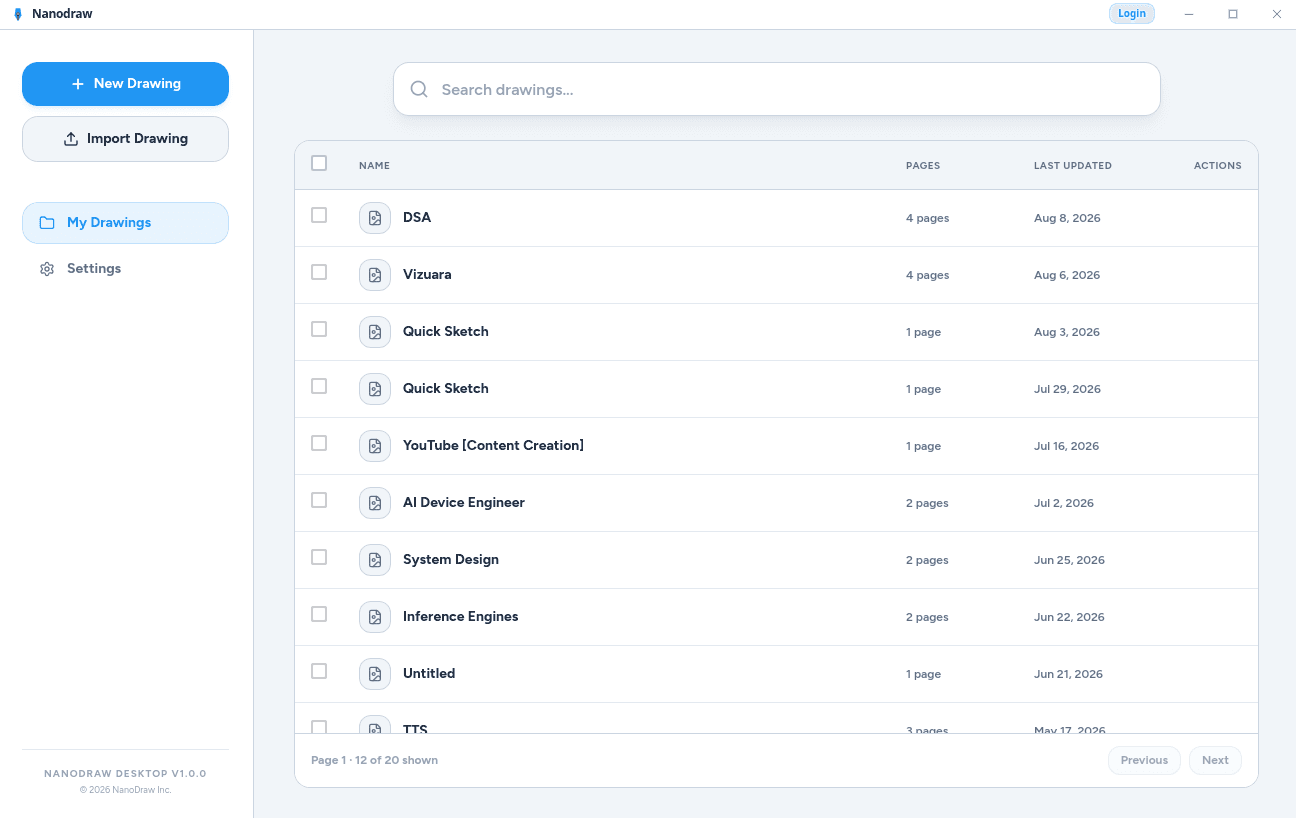Screen dimensions: 1296x818
Task: Select the YouTube [Content Creation] file icon
Action: pyautogui.click(x=375, y=446)
